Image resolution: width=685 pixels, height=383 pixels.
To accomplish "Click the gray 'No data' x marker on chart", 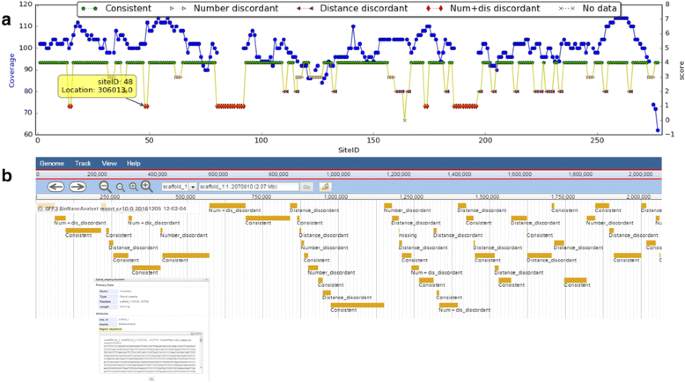I will pos(405,120).
